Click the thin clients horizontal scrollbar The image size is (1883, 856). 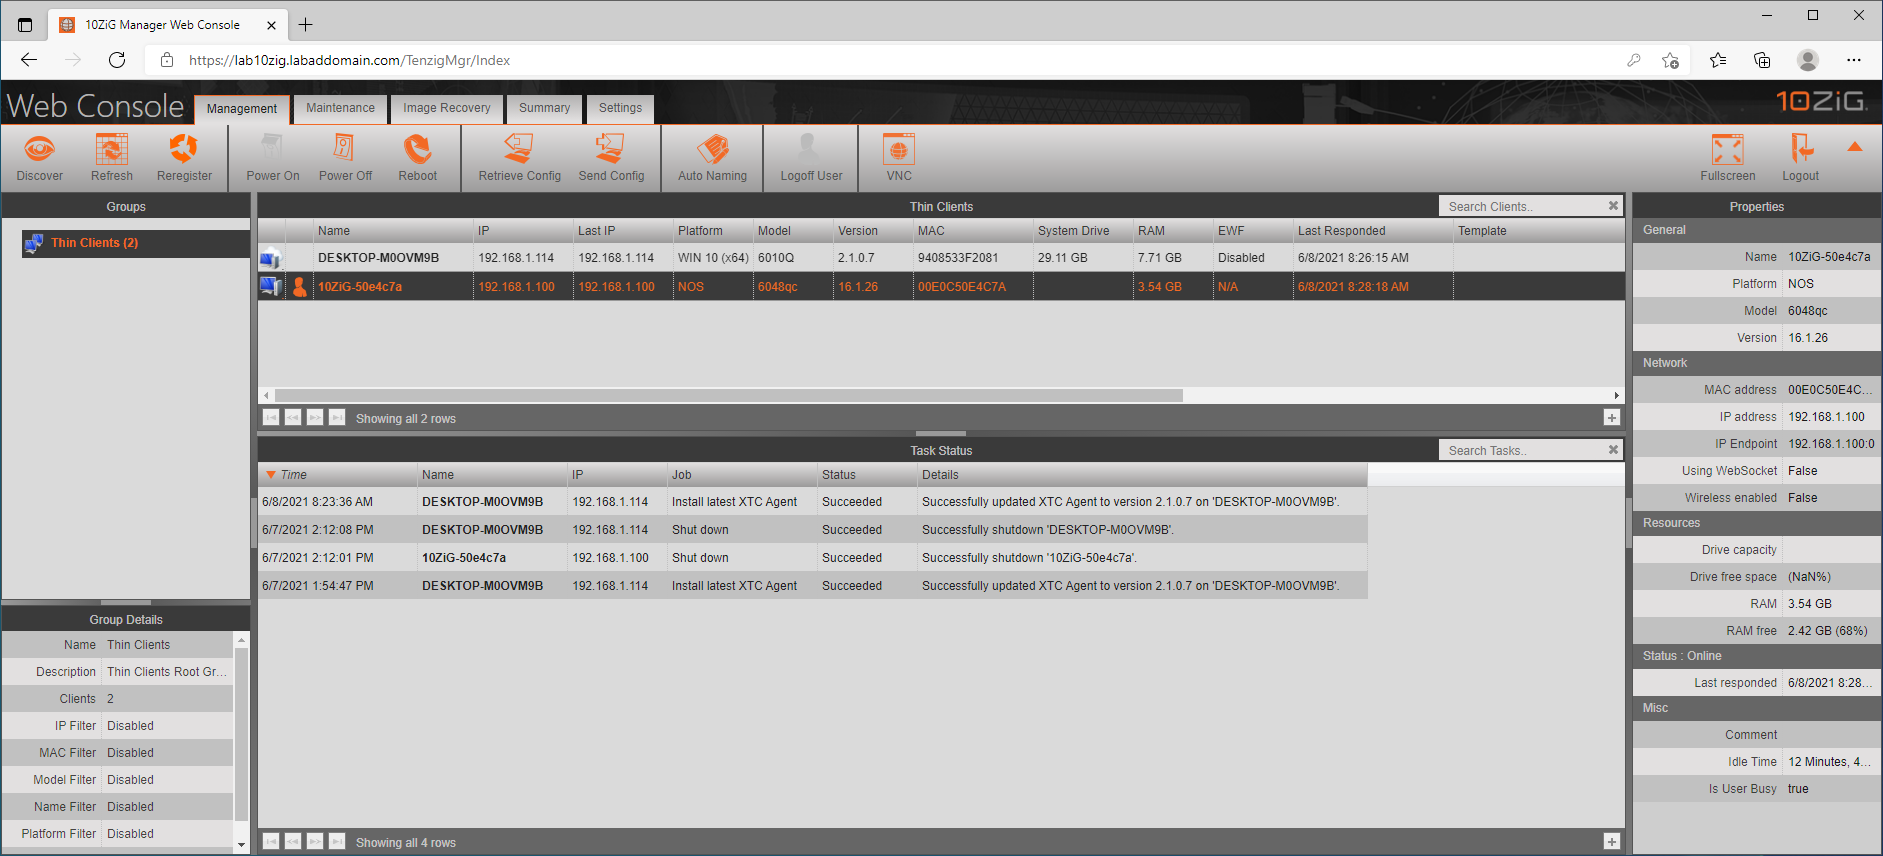point(728,396)
